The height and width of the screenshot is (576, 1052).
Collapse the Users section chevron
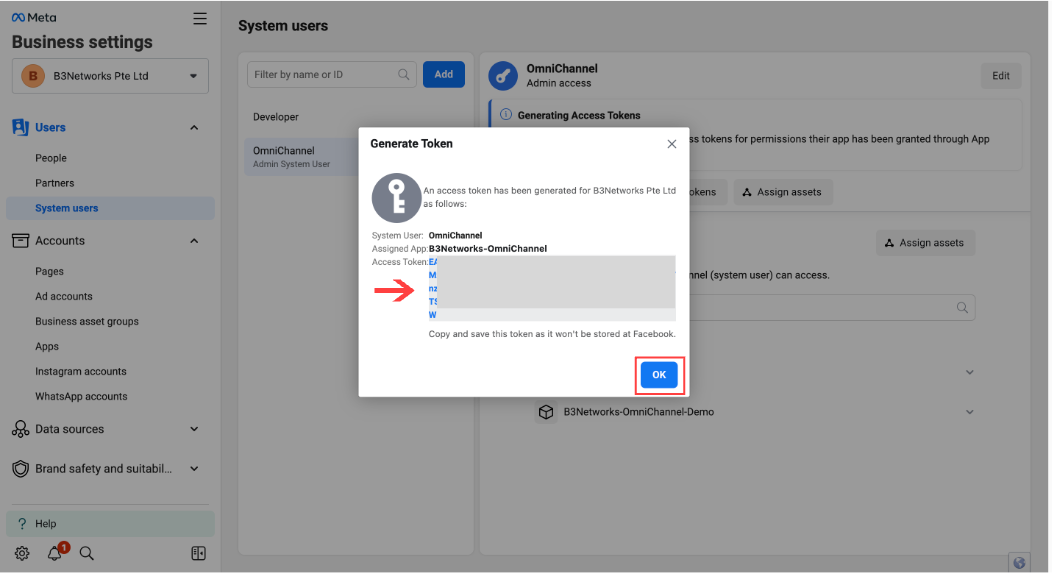pos(194,127)
